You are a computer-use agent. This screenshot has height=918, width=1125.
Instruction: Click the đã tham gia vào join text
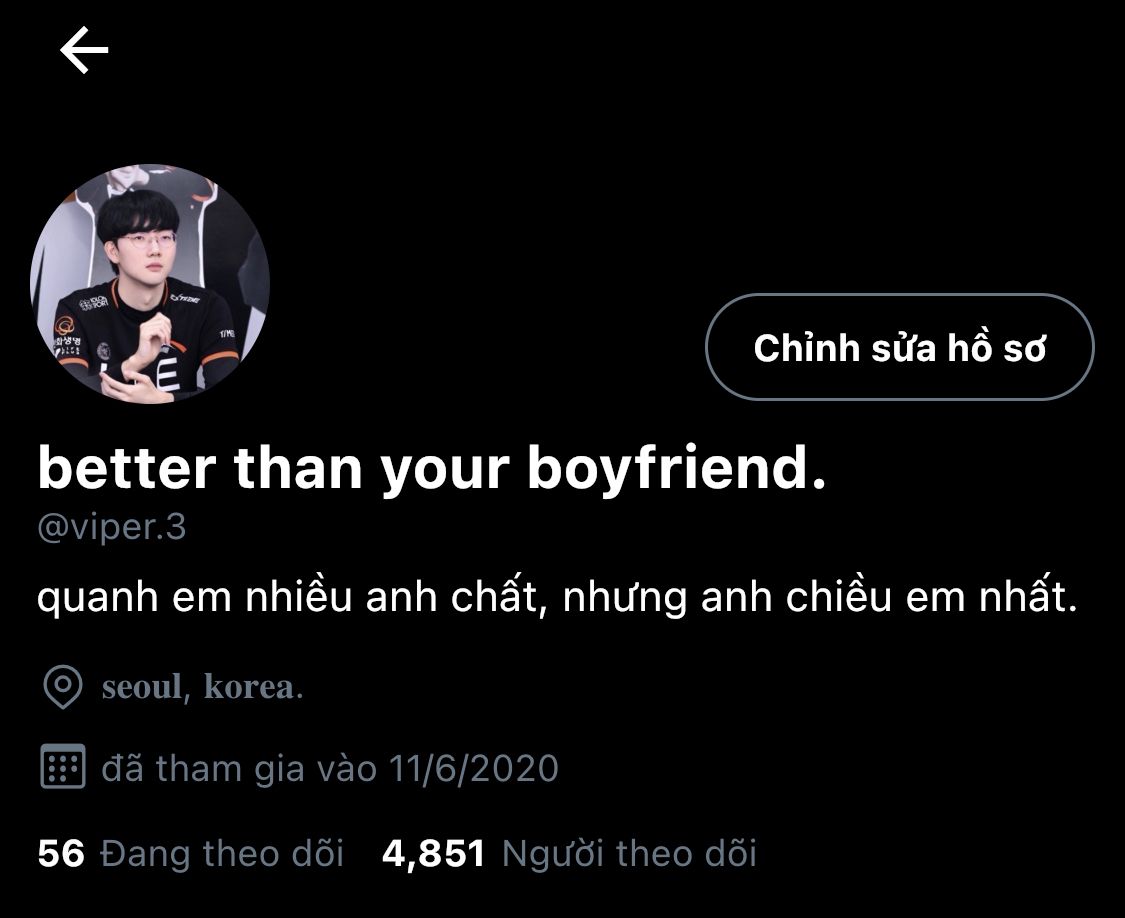point(239,768)
